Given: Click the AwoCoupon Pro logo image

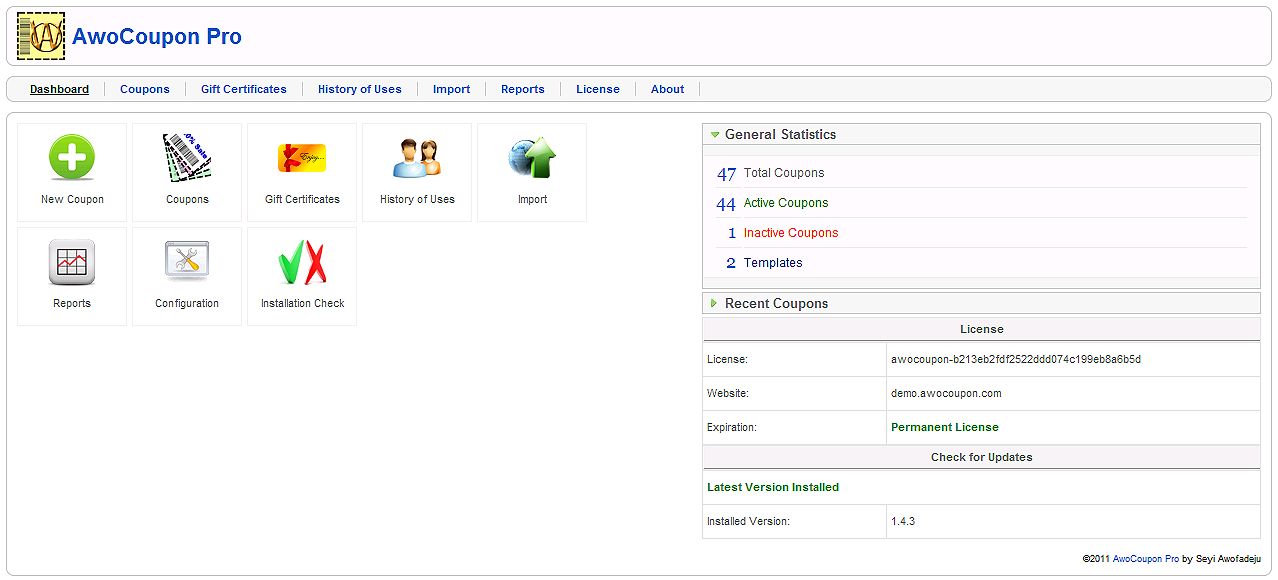Looking at the screenshot, I should pyautogui.click(x=41, y=37).
